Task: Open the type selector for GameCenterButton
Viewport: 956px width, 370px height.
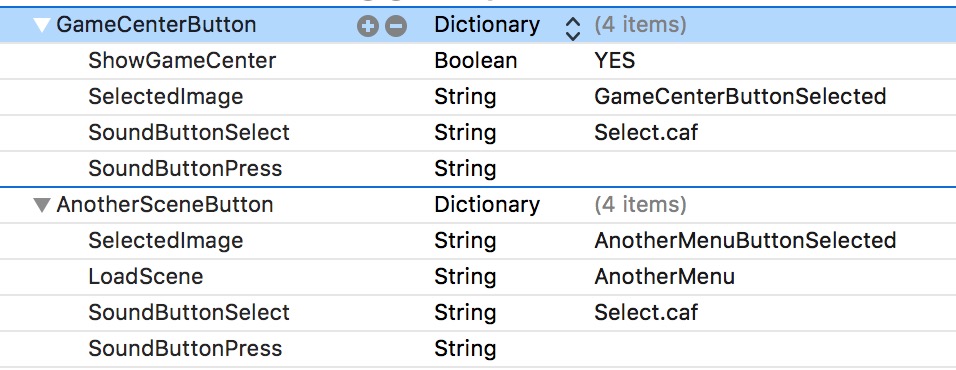Action: (x=573, y=28)
